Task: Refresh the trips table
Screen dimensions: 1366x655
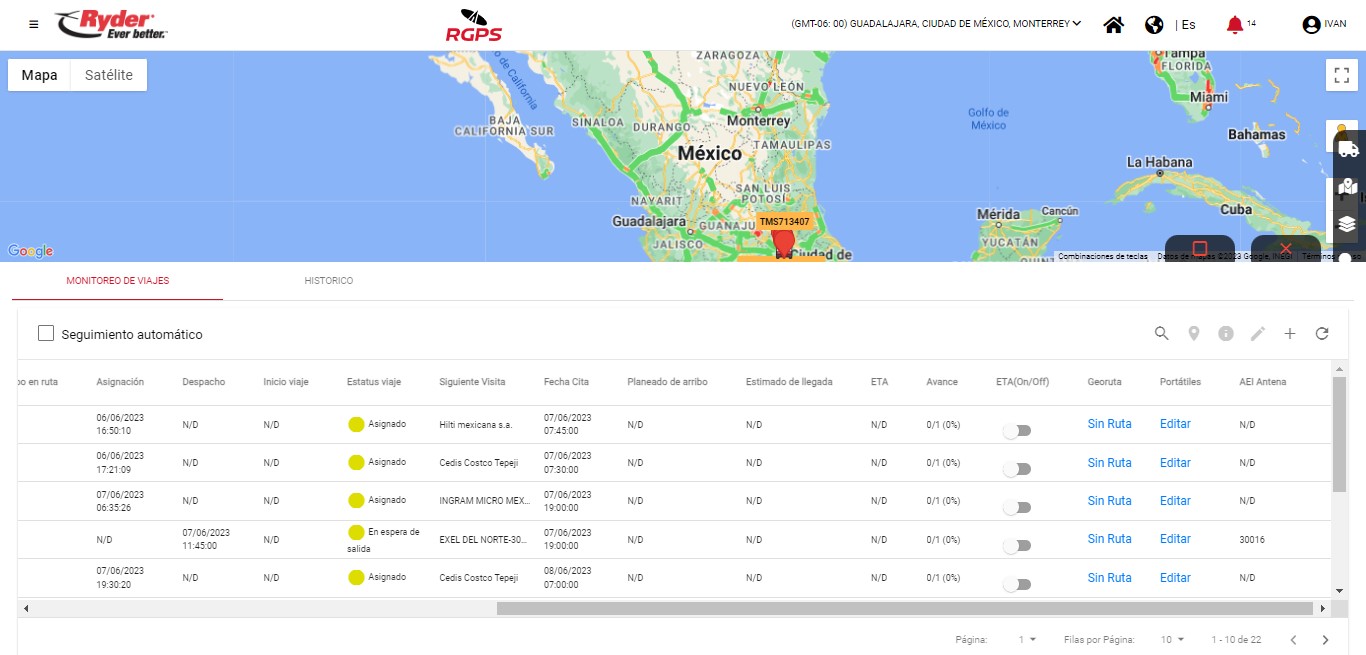Action: point(1321,334)
